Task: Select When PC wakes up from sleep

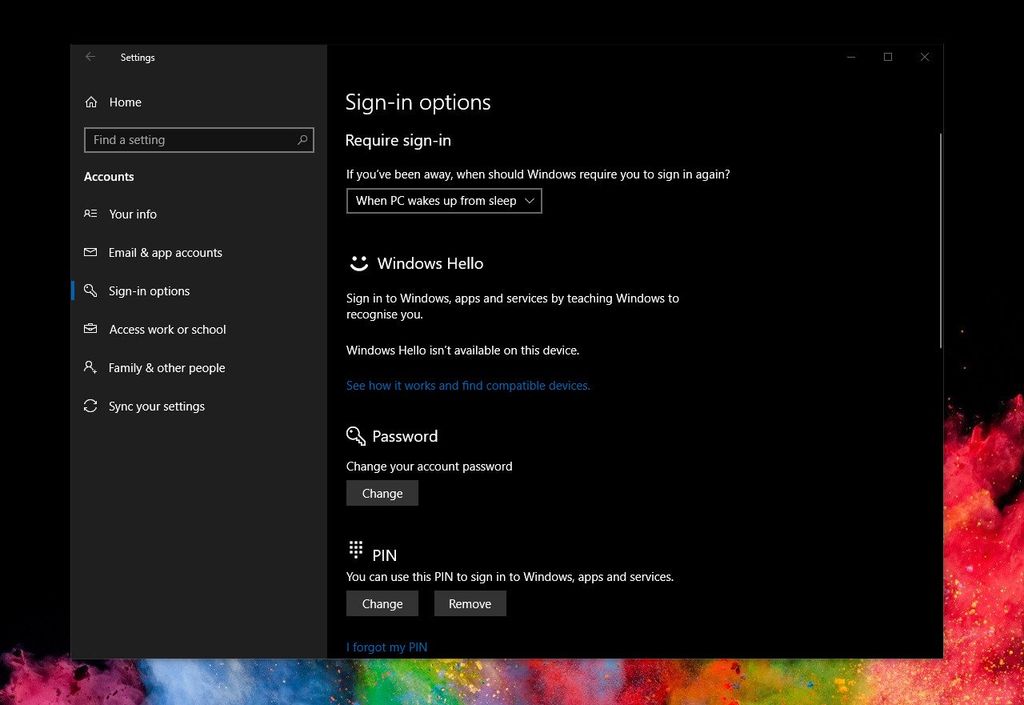Action: 432,201
